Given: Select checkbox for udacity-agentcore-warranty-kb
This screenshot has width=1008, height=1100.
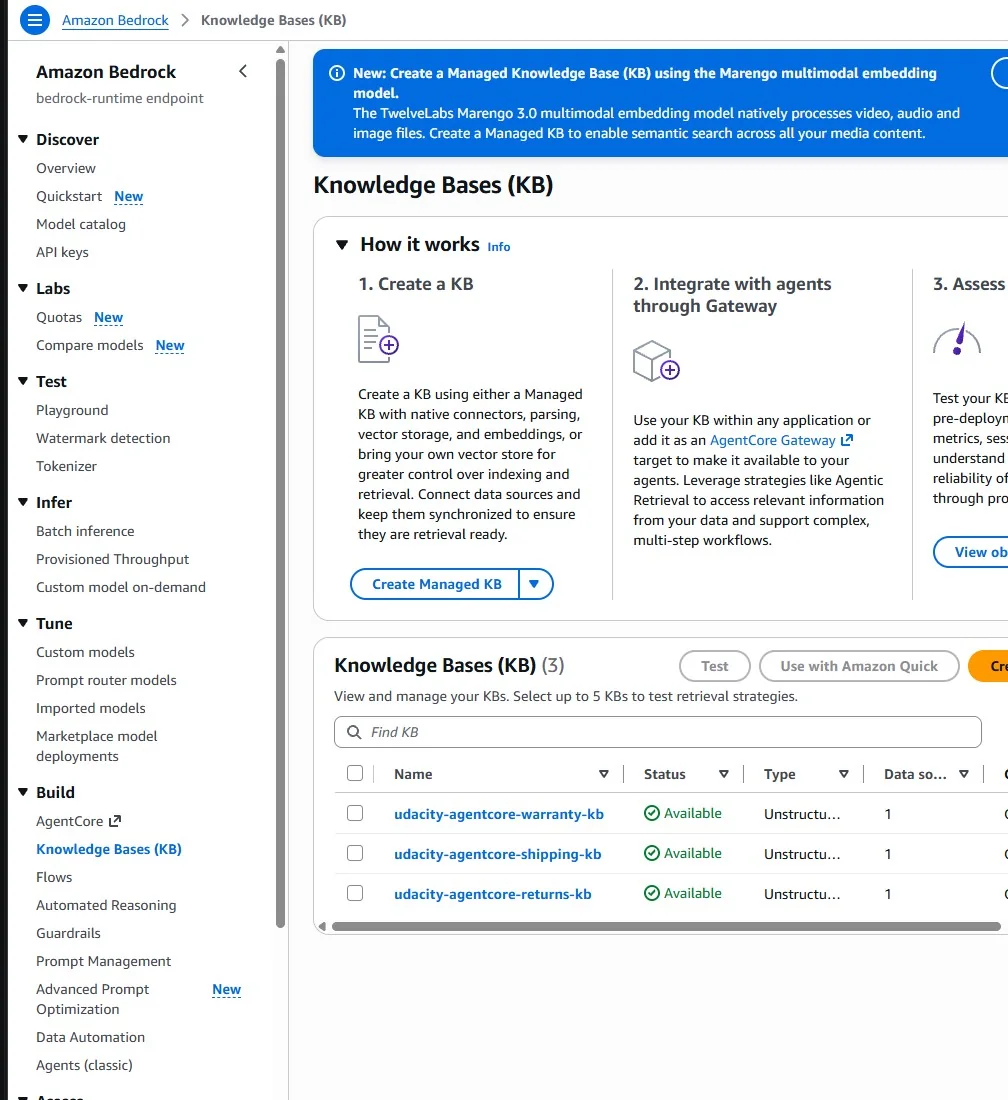Looking at the screenshot, I should pos(355,813).
